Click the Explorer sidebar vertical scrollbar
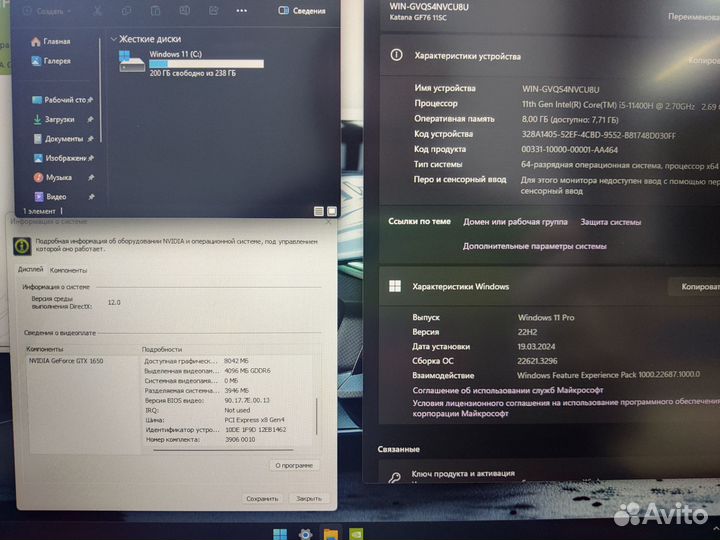The image size is (720, 540). pos(100,90)
